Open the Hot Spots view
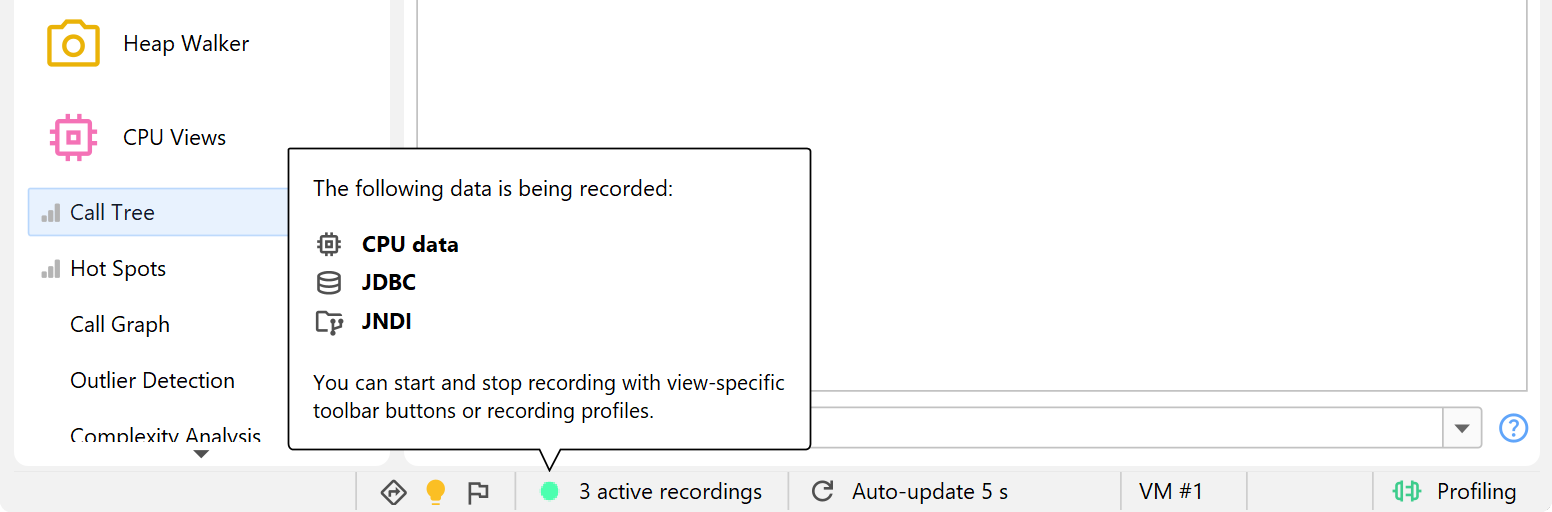 (x=118, y=269)
